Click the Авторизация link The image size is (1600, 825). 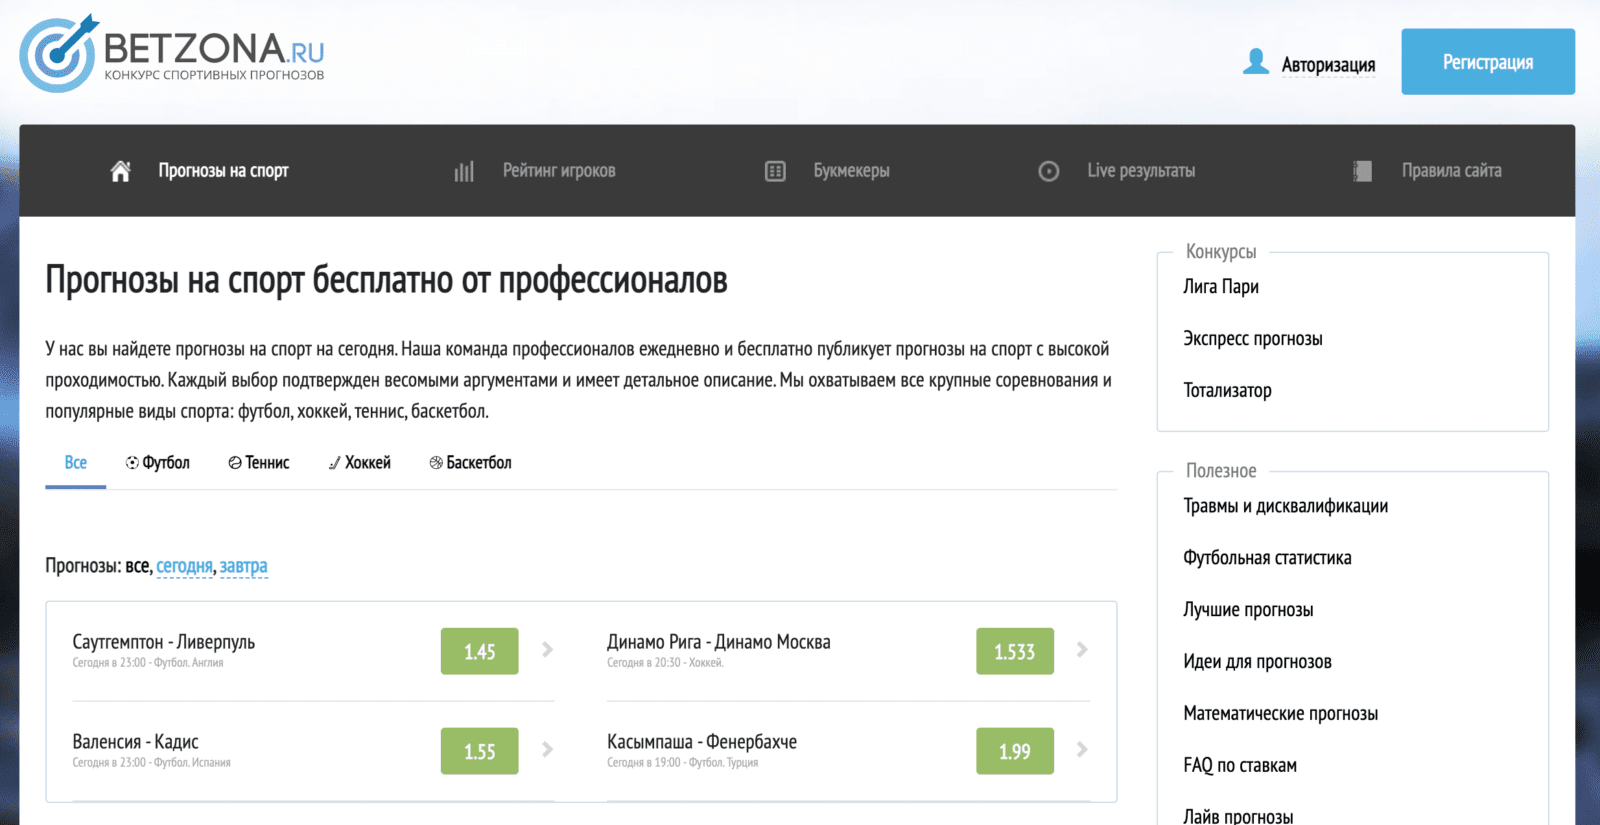1328,65
